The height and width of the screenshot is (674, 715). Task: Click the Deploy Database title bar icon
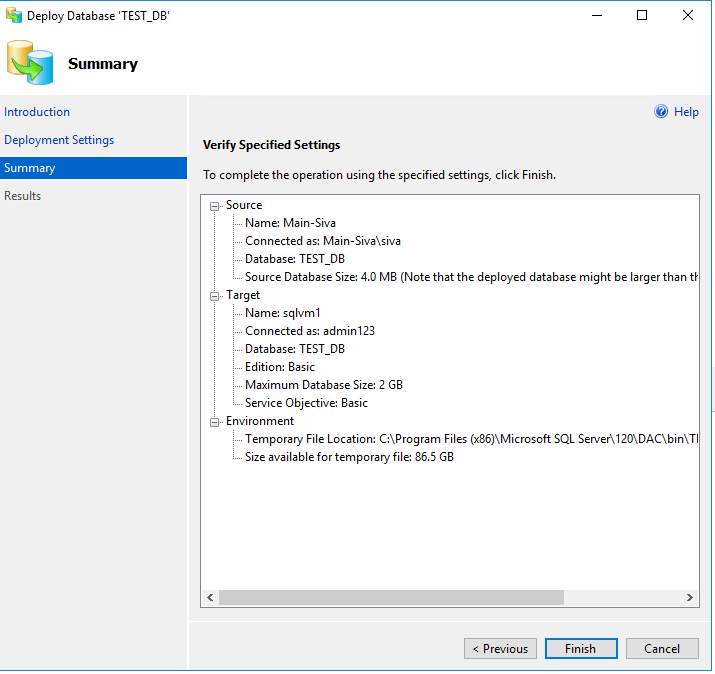[x=13, y=16]
